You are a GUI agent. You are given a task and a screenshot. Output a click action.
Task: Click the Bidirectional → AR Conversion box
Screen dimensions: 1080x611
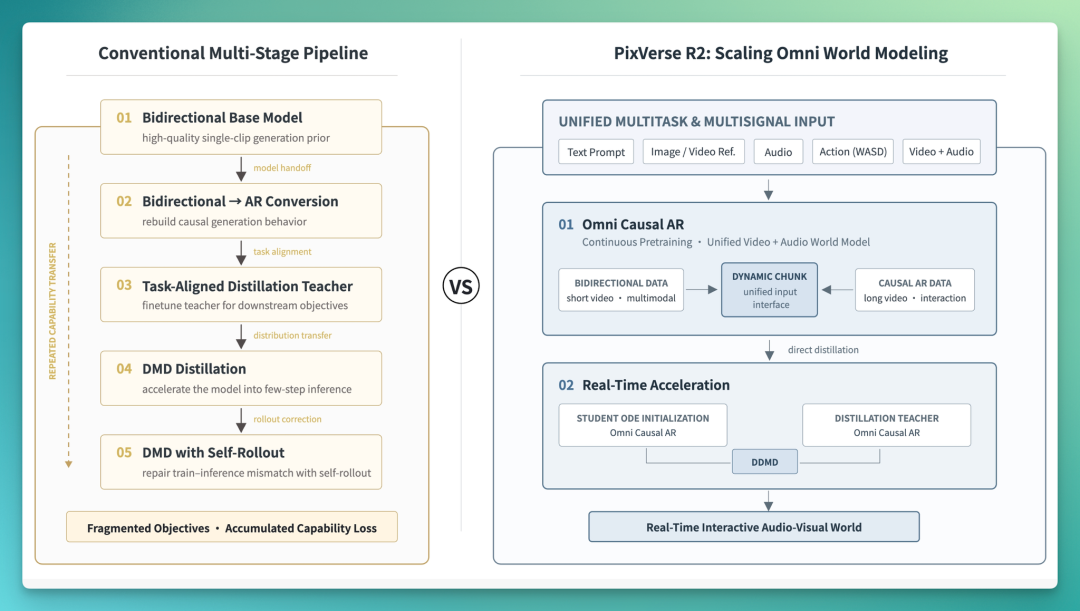(241, 211)
